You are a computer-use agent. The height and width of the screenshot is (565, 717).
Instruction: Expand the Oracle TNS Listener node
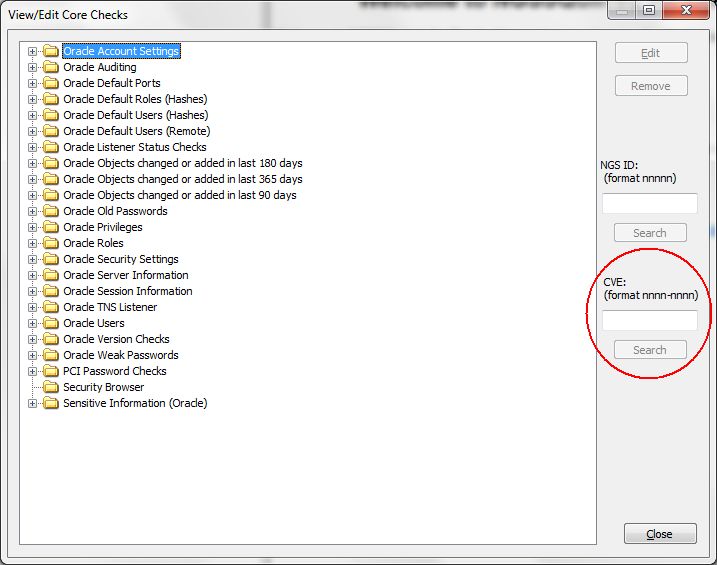coord(32,307)
